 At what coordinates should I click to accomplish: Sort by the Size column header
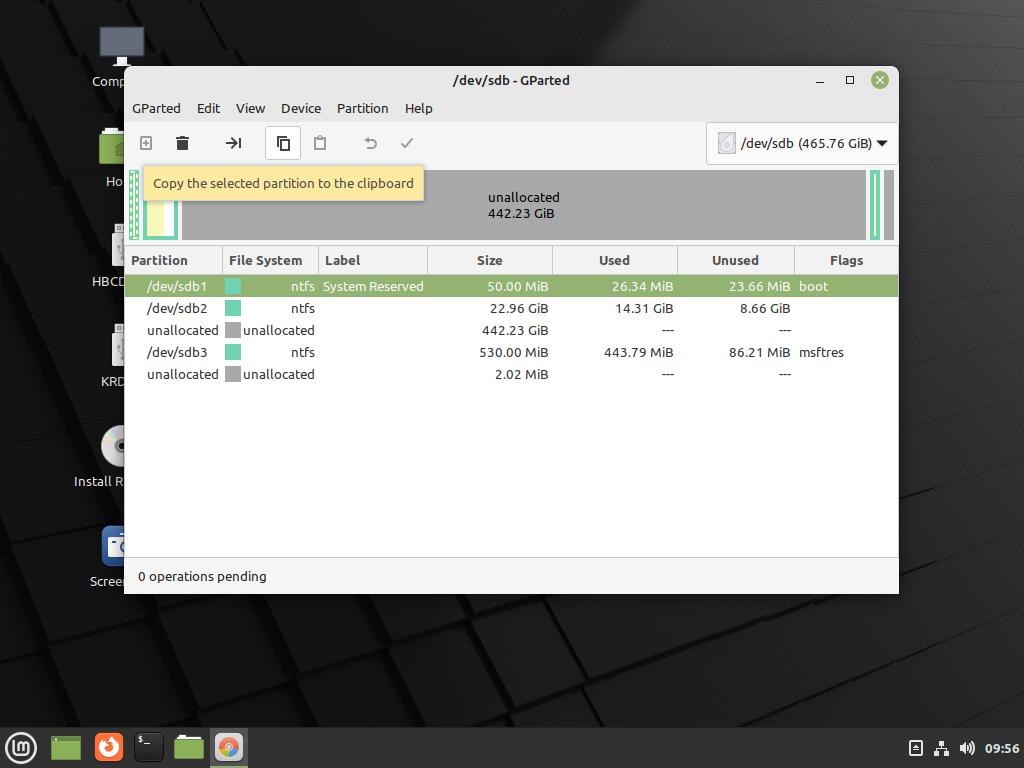click(489, 260)
